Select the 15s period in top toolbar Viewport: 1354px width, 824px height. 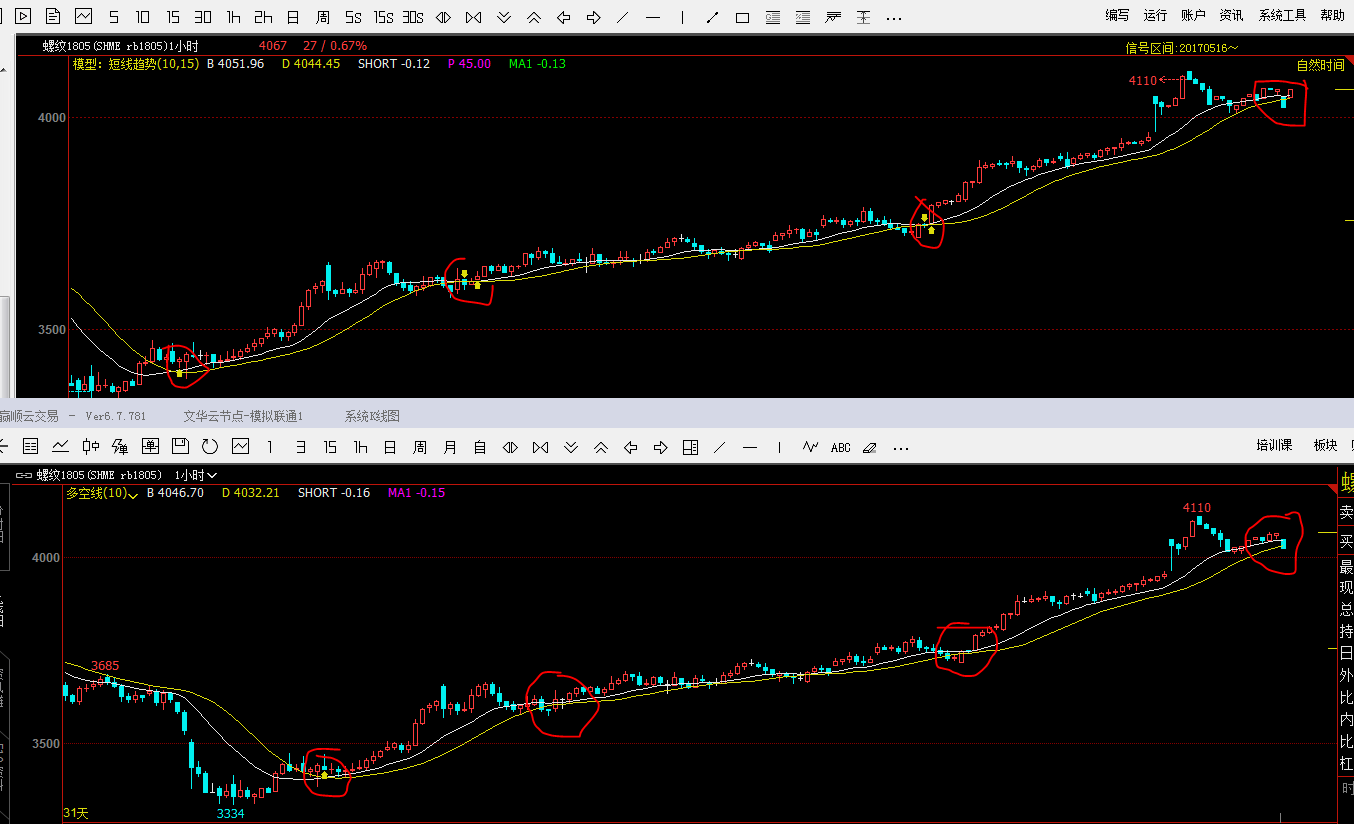pos(383,17)
